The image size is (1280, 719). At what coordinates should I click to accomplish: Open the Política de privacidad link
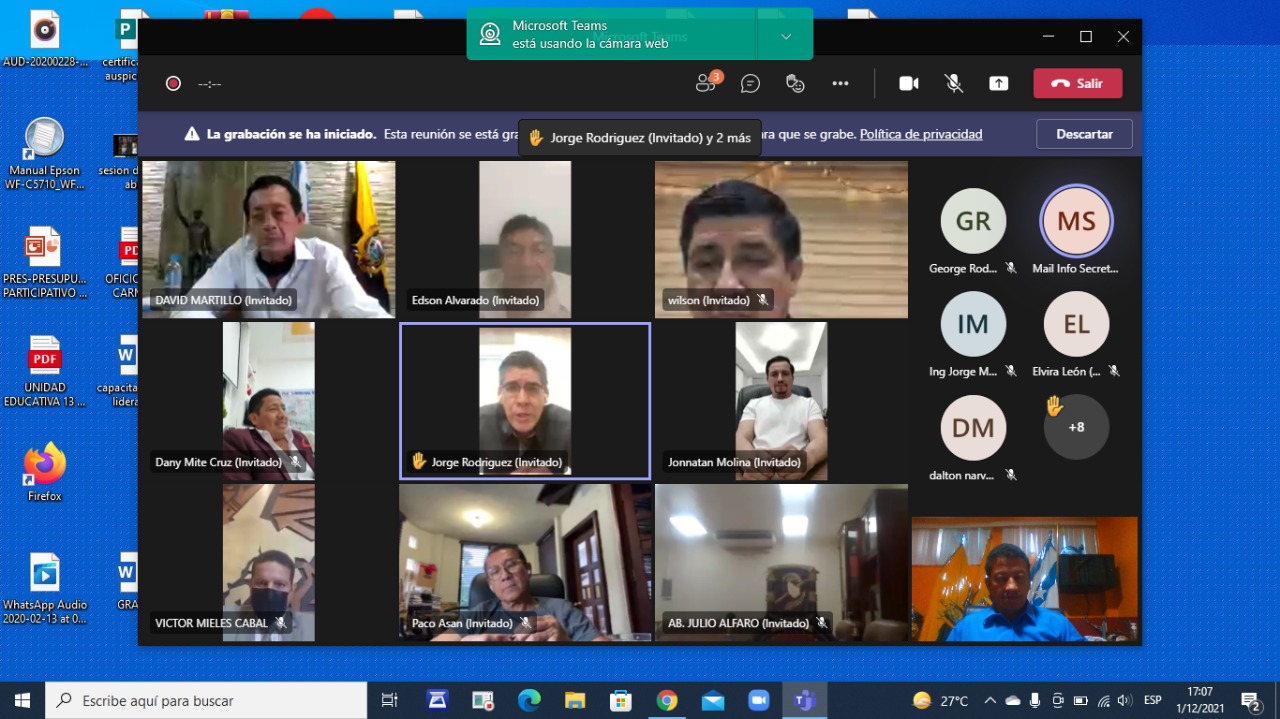coord(920,134)
